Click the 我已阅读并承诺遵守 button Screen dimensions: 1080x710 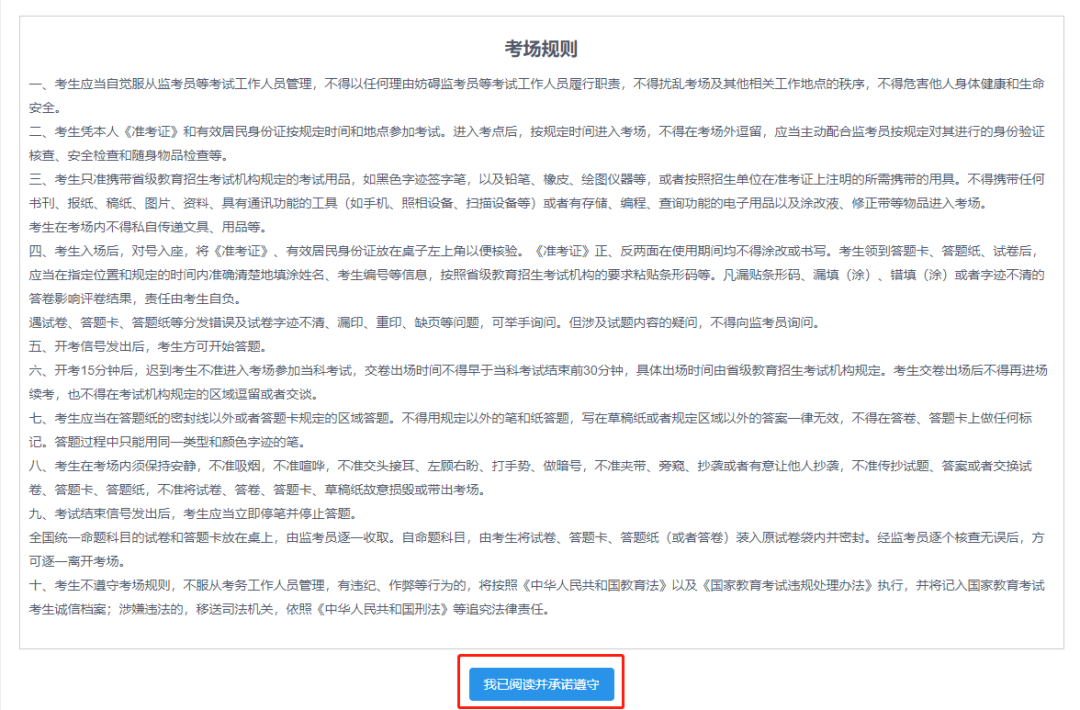541,684
